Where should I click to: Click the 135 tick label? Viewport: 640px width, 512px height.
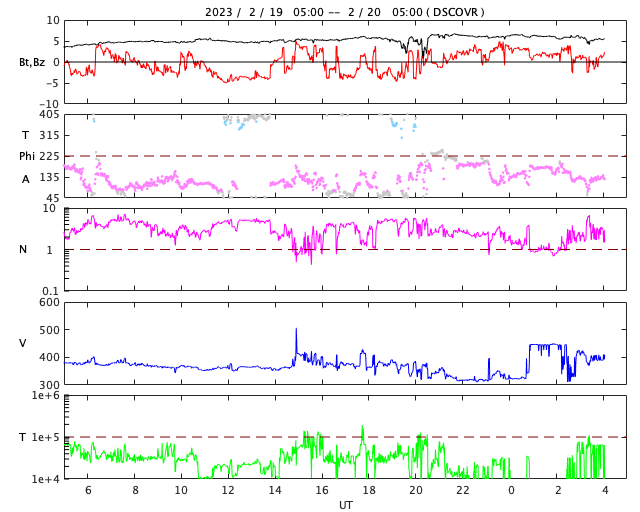pyautogui.click(x=49, y=178)
